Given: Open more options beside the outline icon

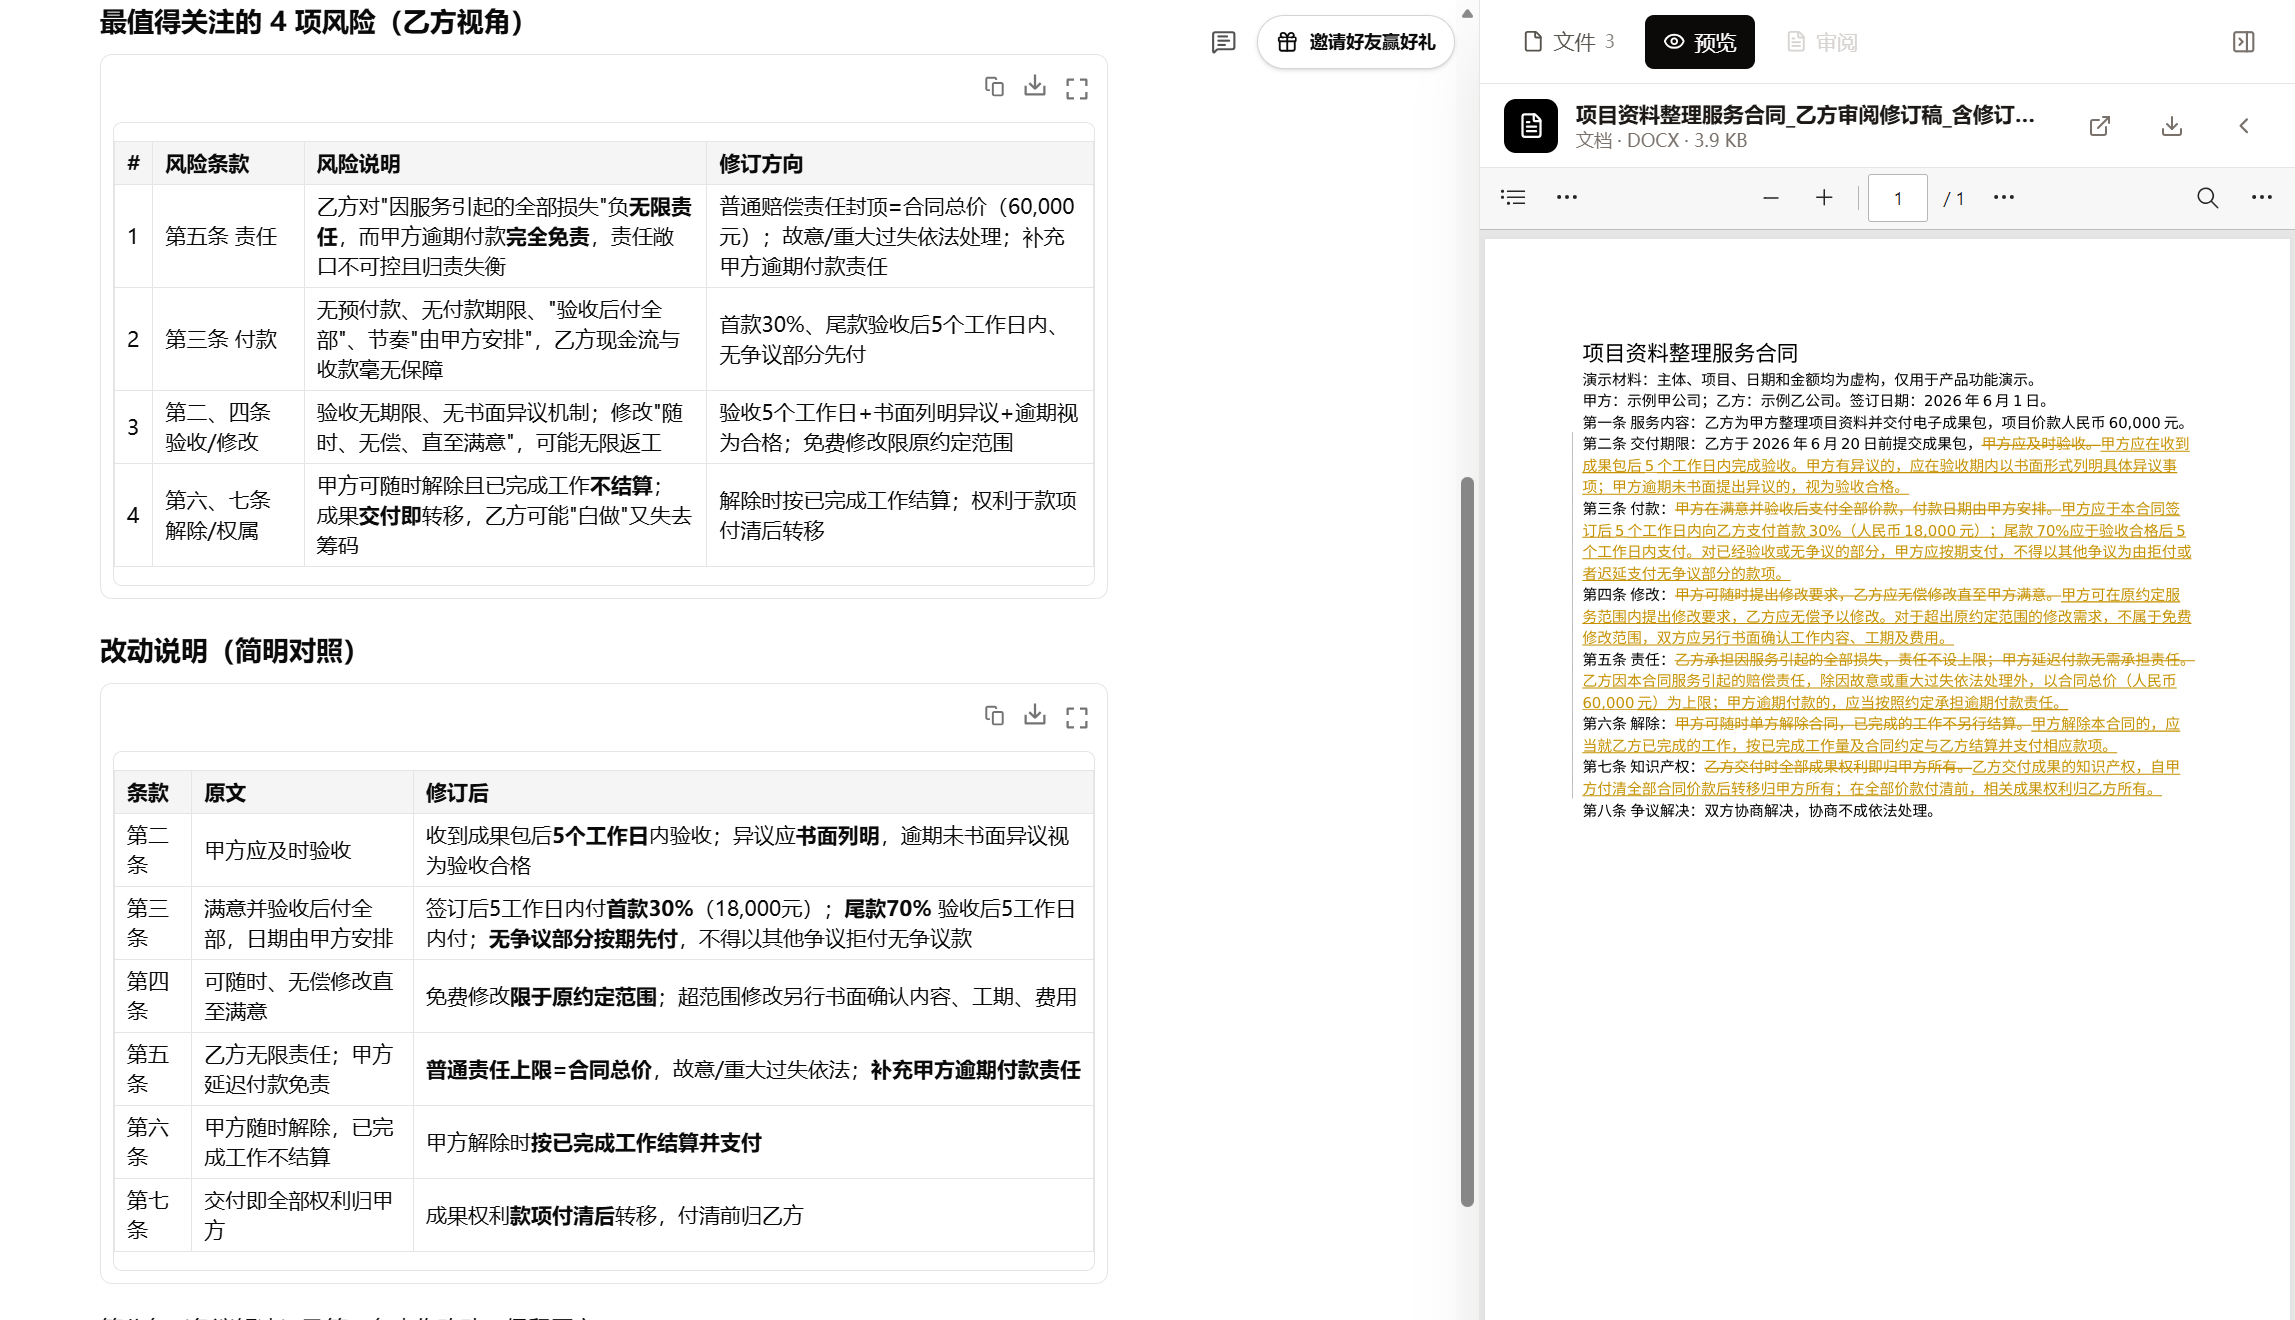Looking at the screenshot, I should point(1567,197).
